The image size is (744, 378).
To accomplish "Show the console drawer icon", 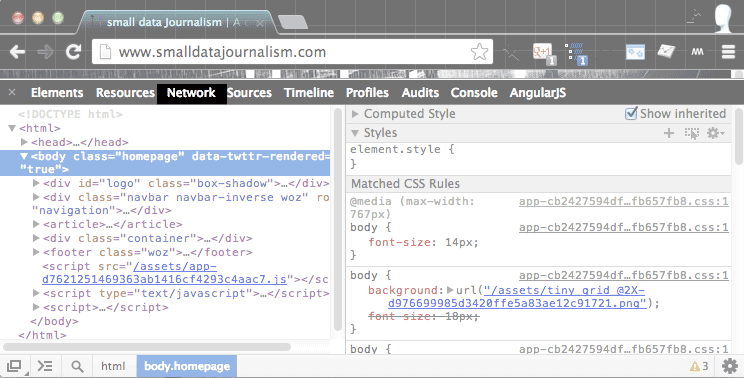I will (45, 366).
